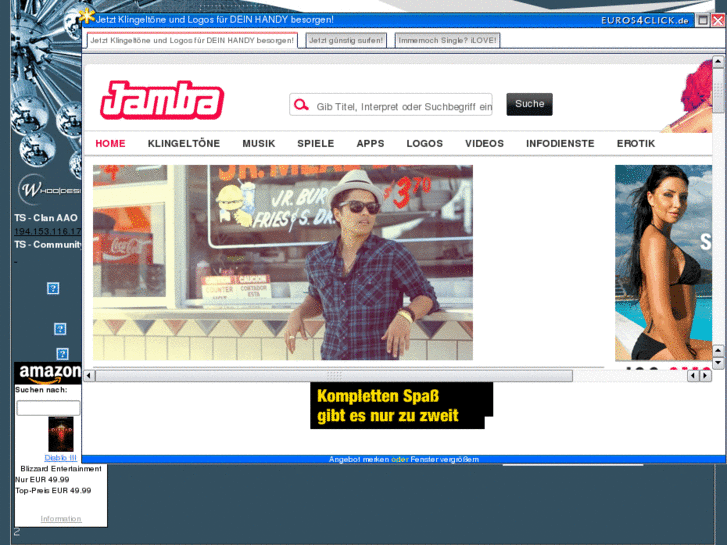
Task: Click the 'Angebot merken' link
Action: [x=359, y=459]
